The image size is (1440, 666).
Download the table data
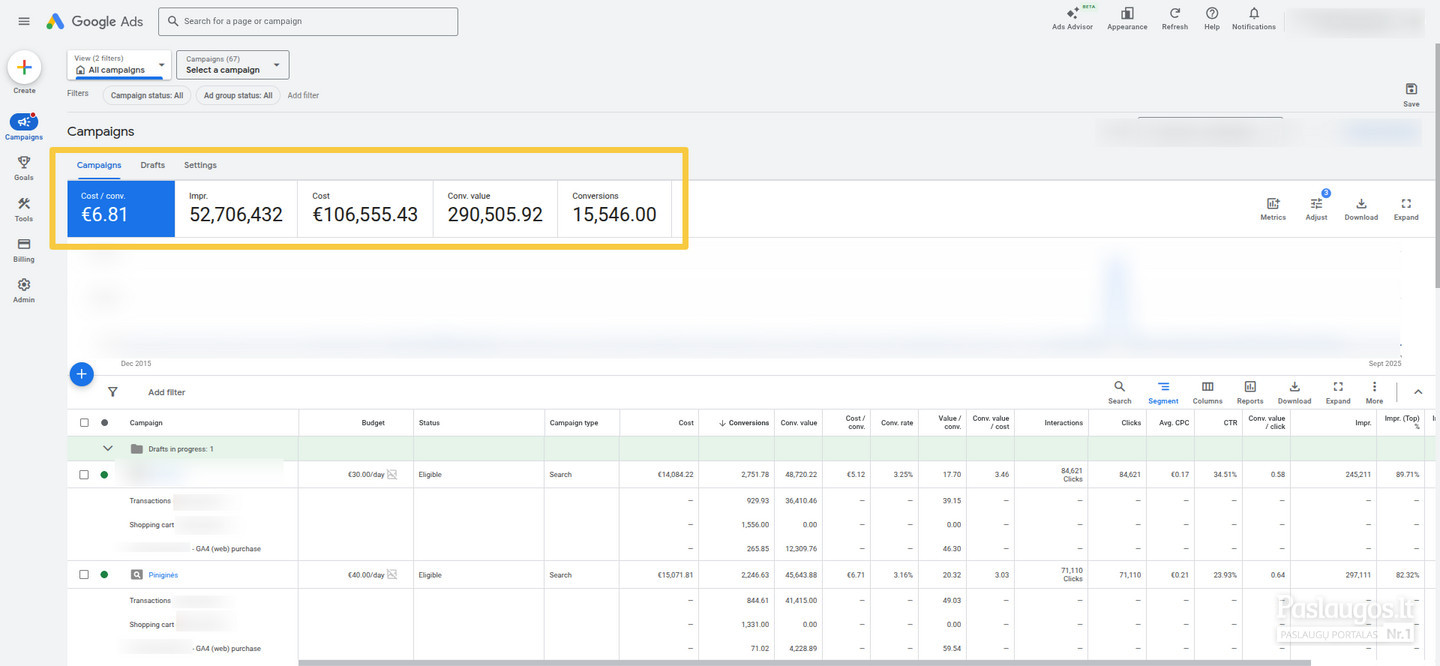coord(1294,391)
